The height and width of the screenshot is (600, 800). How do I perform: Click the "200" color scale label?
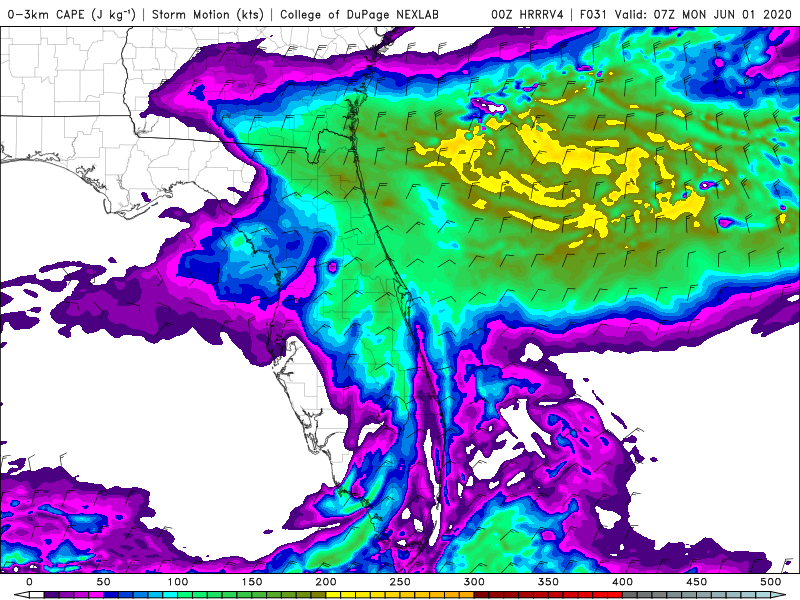tap(326, 582)
